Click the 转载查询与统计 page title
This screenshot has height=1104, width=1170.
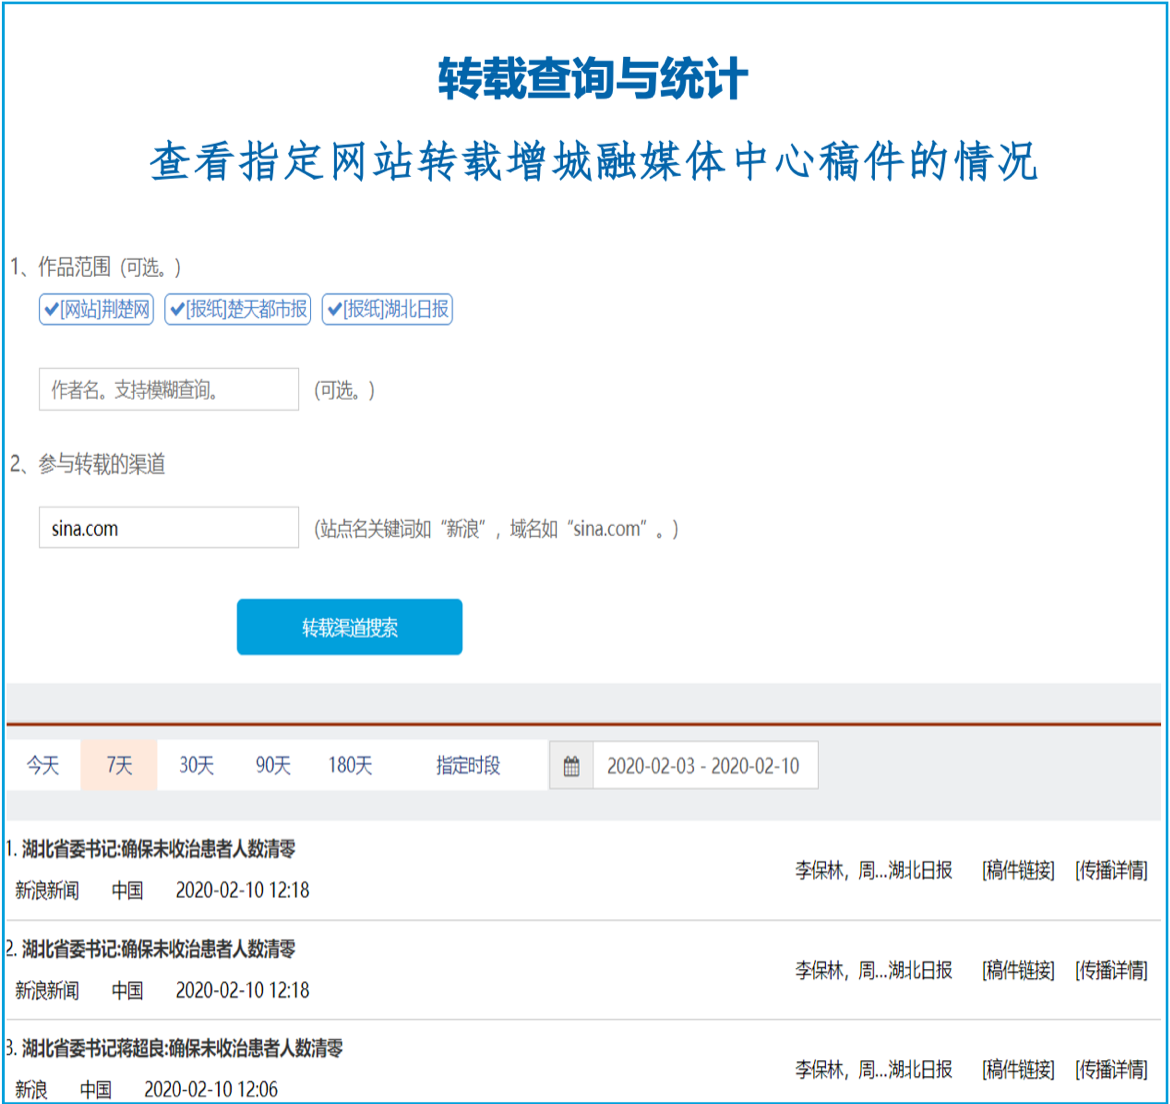592,78
